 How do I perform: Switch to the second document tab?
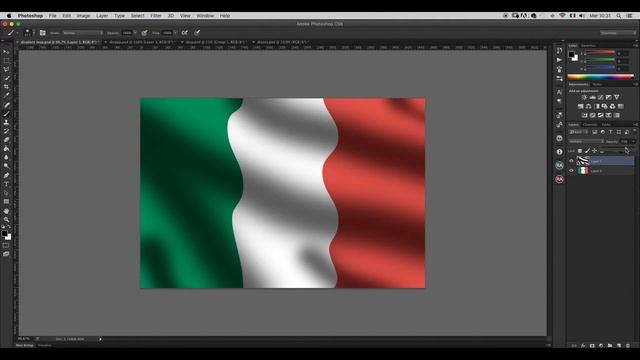141,42
